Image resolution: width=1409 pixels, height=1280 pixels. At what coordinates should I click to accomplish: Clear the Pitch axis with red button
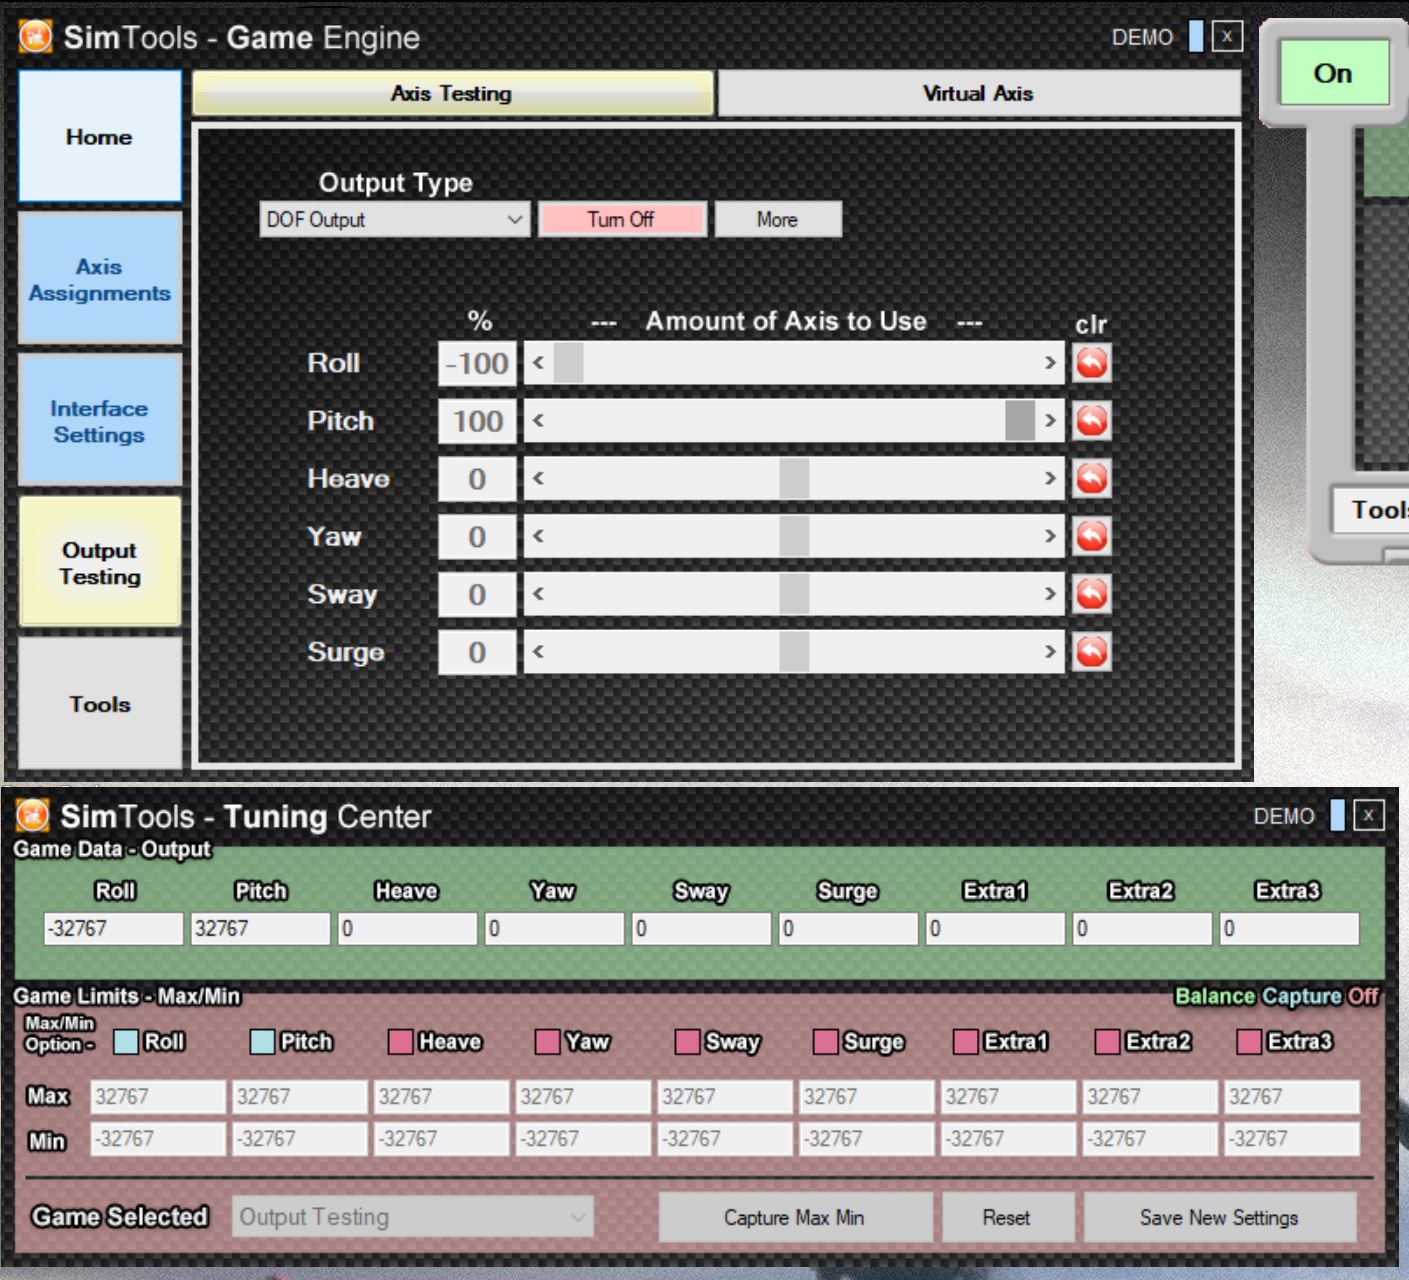point(1091,421)
